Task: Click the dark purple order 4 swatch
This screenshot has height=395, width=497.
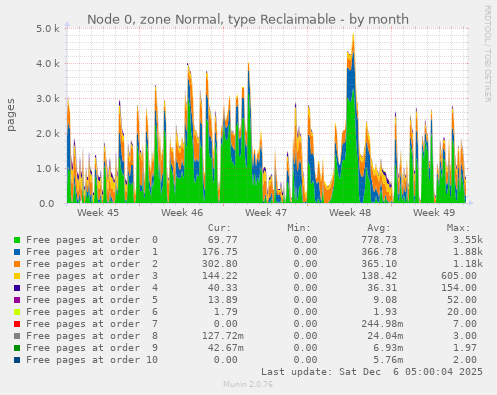Action: pos(17,288)
